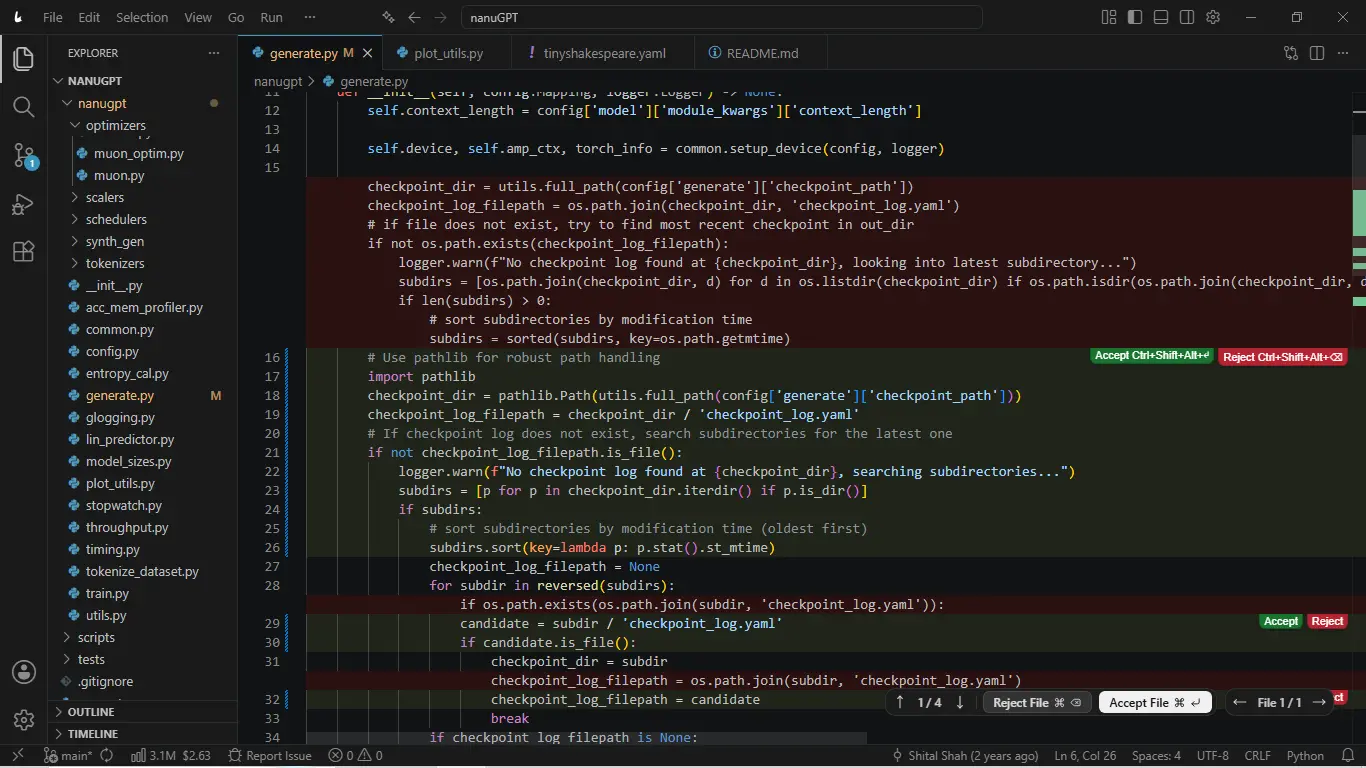Click the CRLF end-of-line indicator
Viewport: 1366px width, 768px height.
click(x=1258, y=755)
